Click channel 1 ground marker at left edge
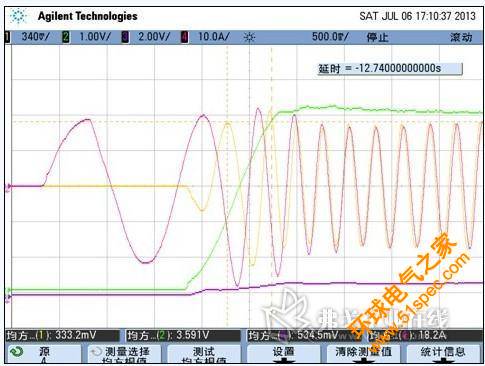 (x=9, y=187)
